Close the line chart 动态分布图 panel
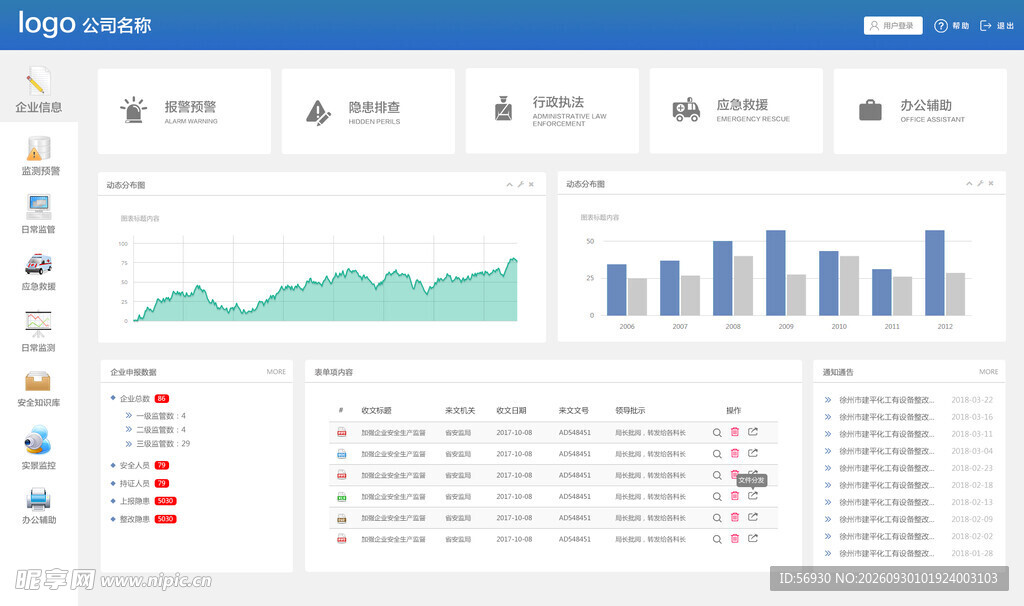 point(532,185)
